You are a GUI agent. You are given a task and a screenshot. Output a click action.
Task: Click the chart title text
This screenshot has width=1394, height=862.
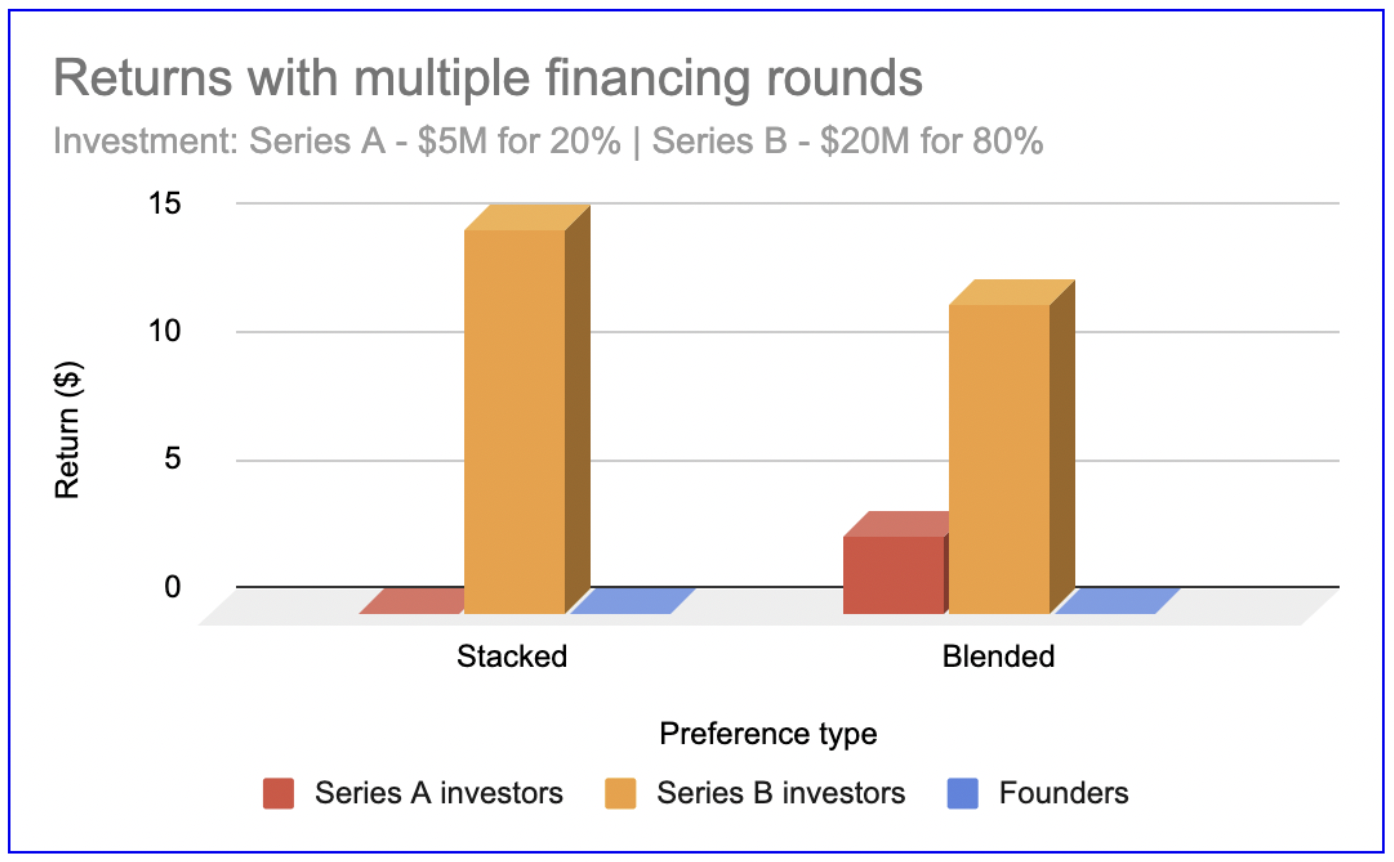(x=487, y=79)
